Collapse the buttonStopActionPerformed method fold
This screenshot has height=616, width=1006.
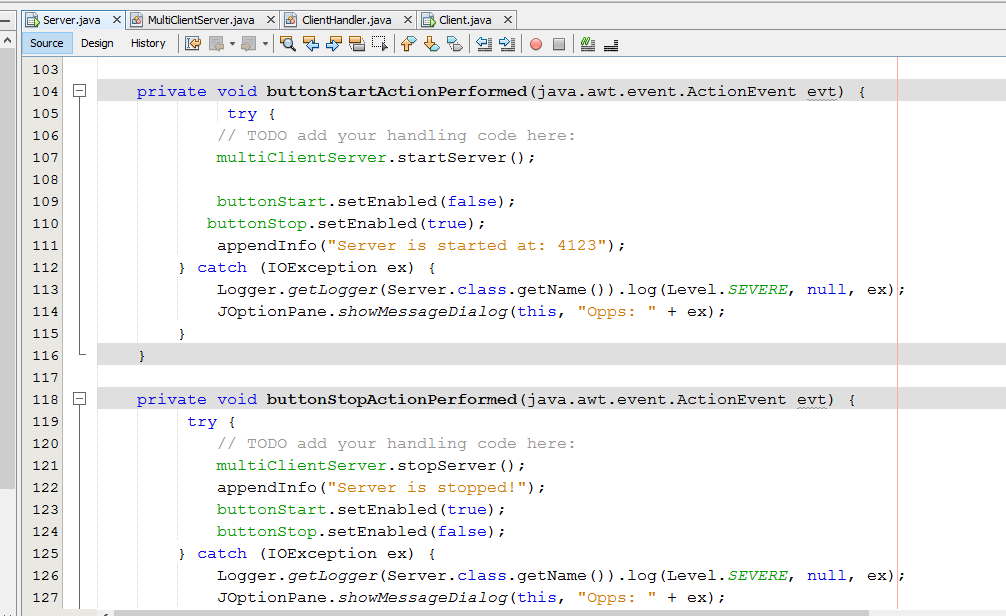(79, 399)
